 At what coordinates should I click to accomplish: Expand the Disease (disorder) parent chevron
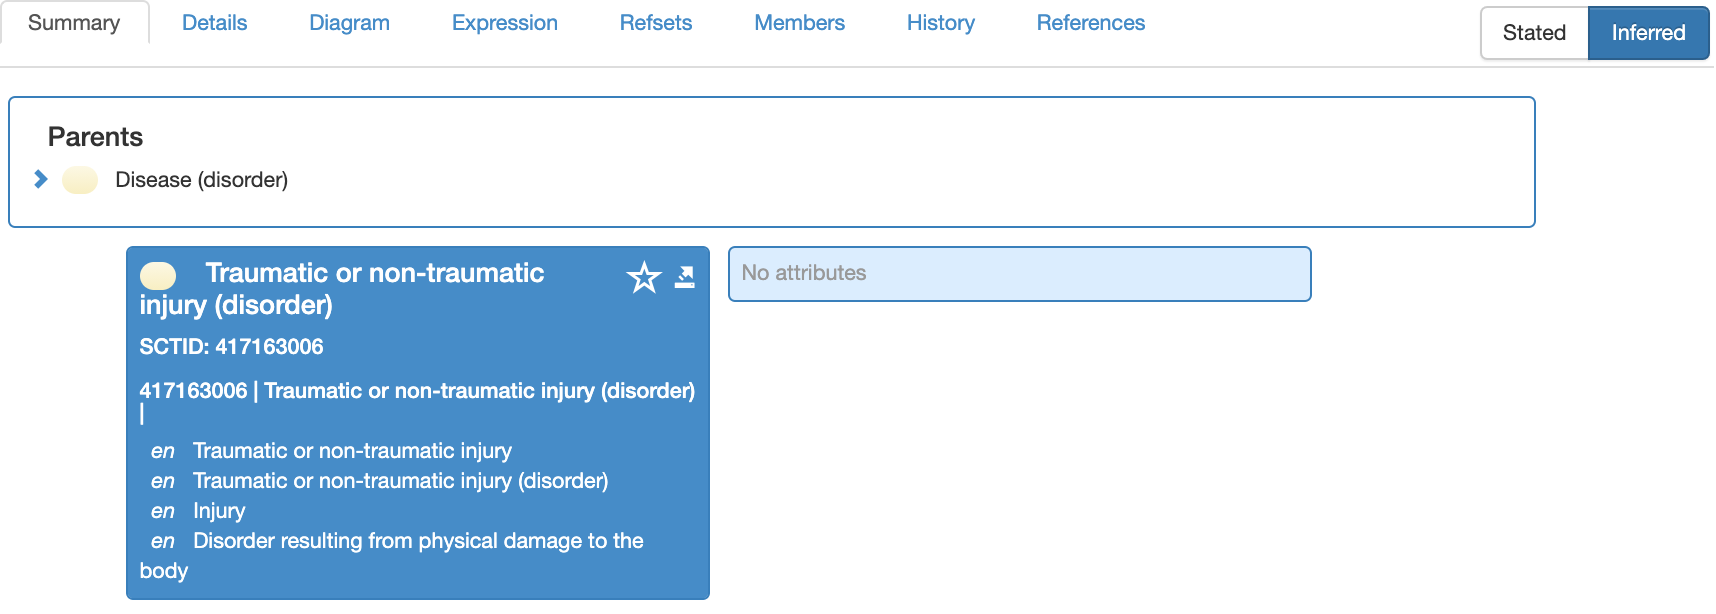[40, 179]
